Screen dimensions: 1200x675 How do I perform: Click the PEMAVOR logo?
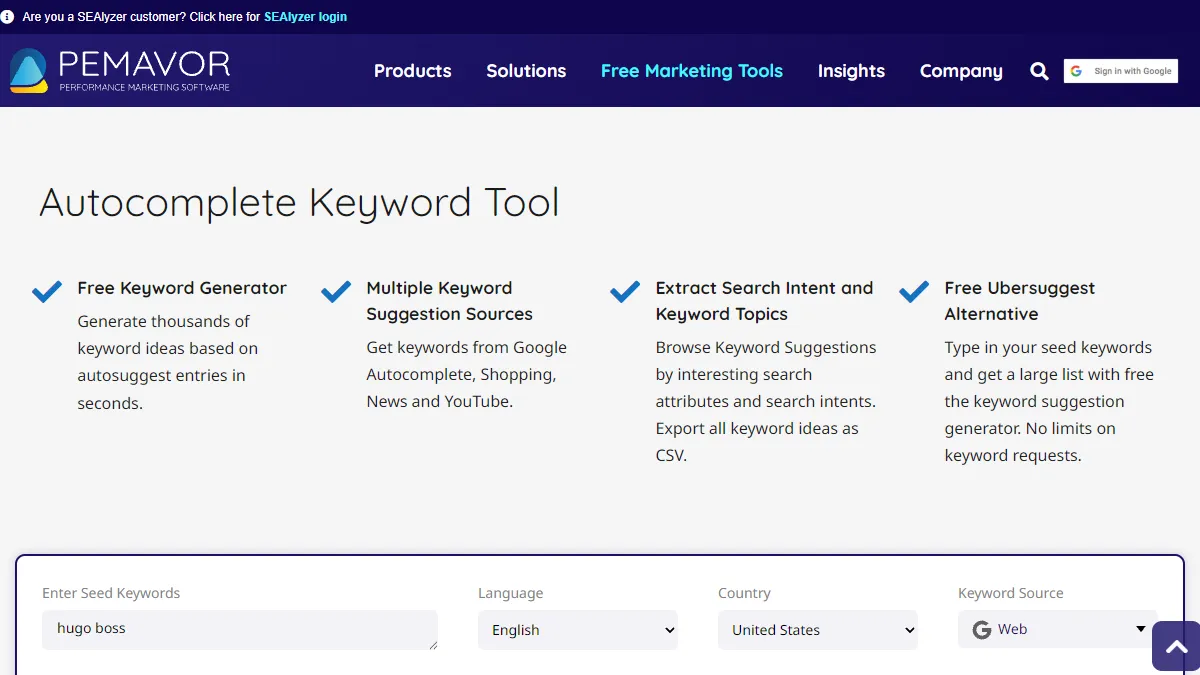click(120, 70)
